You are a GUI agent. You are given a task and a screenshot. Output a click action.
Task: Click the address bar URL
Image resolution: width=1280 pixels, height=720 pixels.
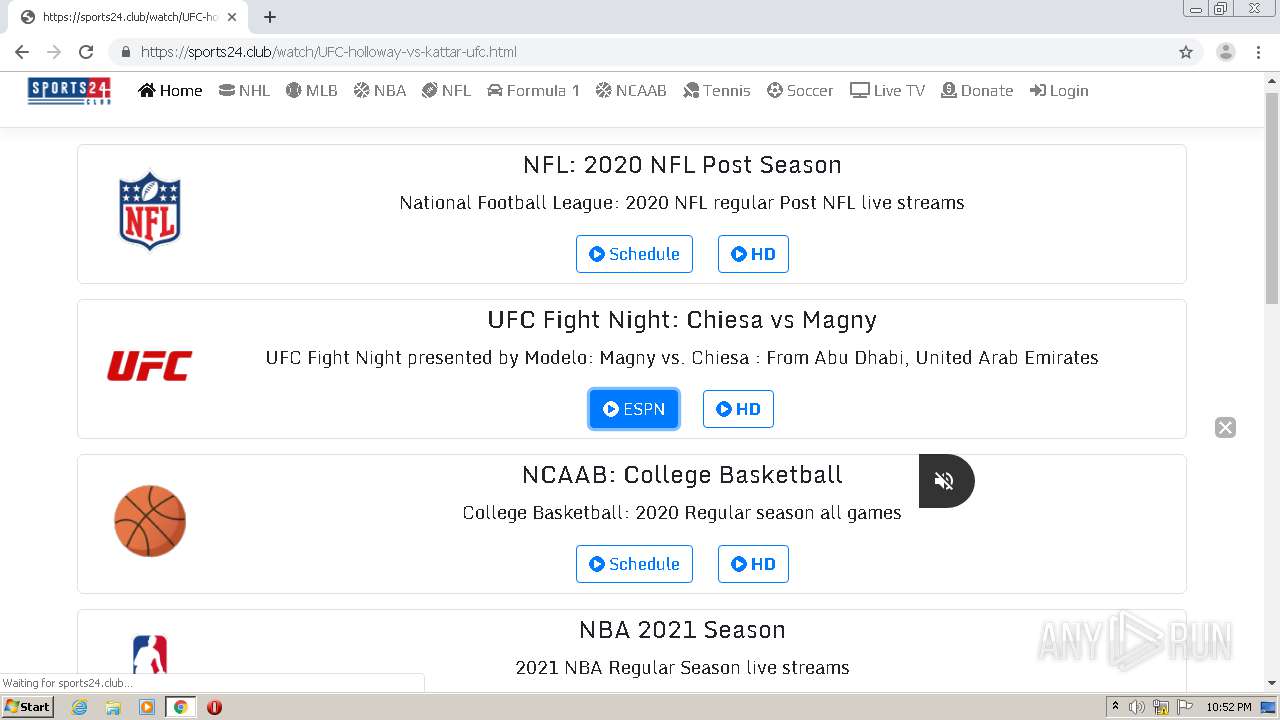[x=329, y=52]
